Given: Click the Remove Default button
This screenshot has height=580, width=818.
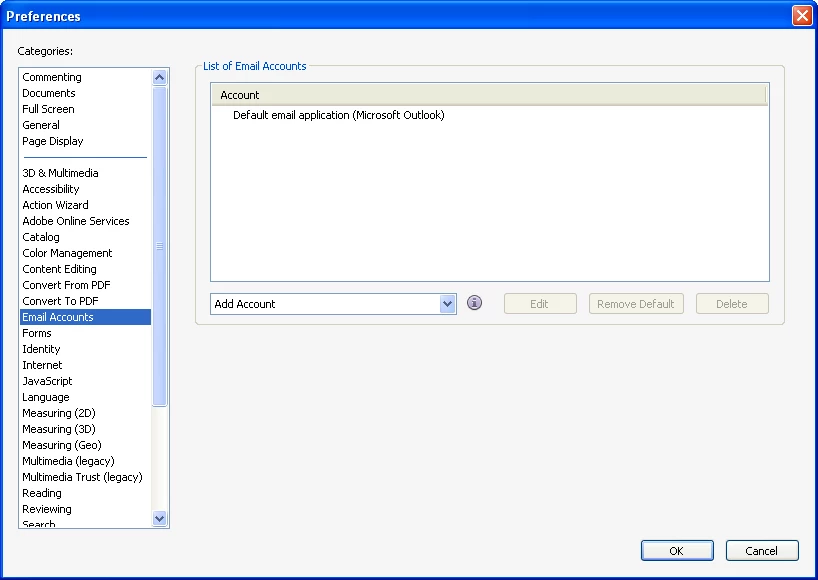Looking at the screenshot, I should 636,304.
